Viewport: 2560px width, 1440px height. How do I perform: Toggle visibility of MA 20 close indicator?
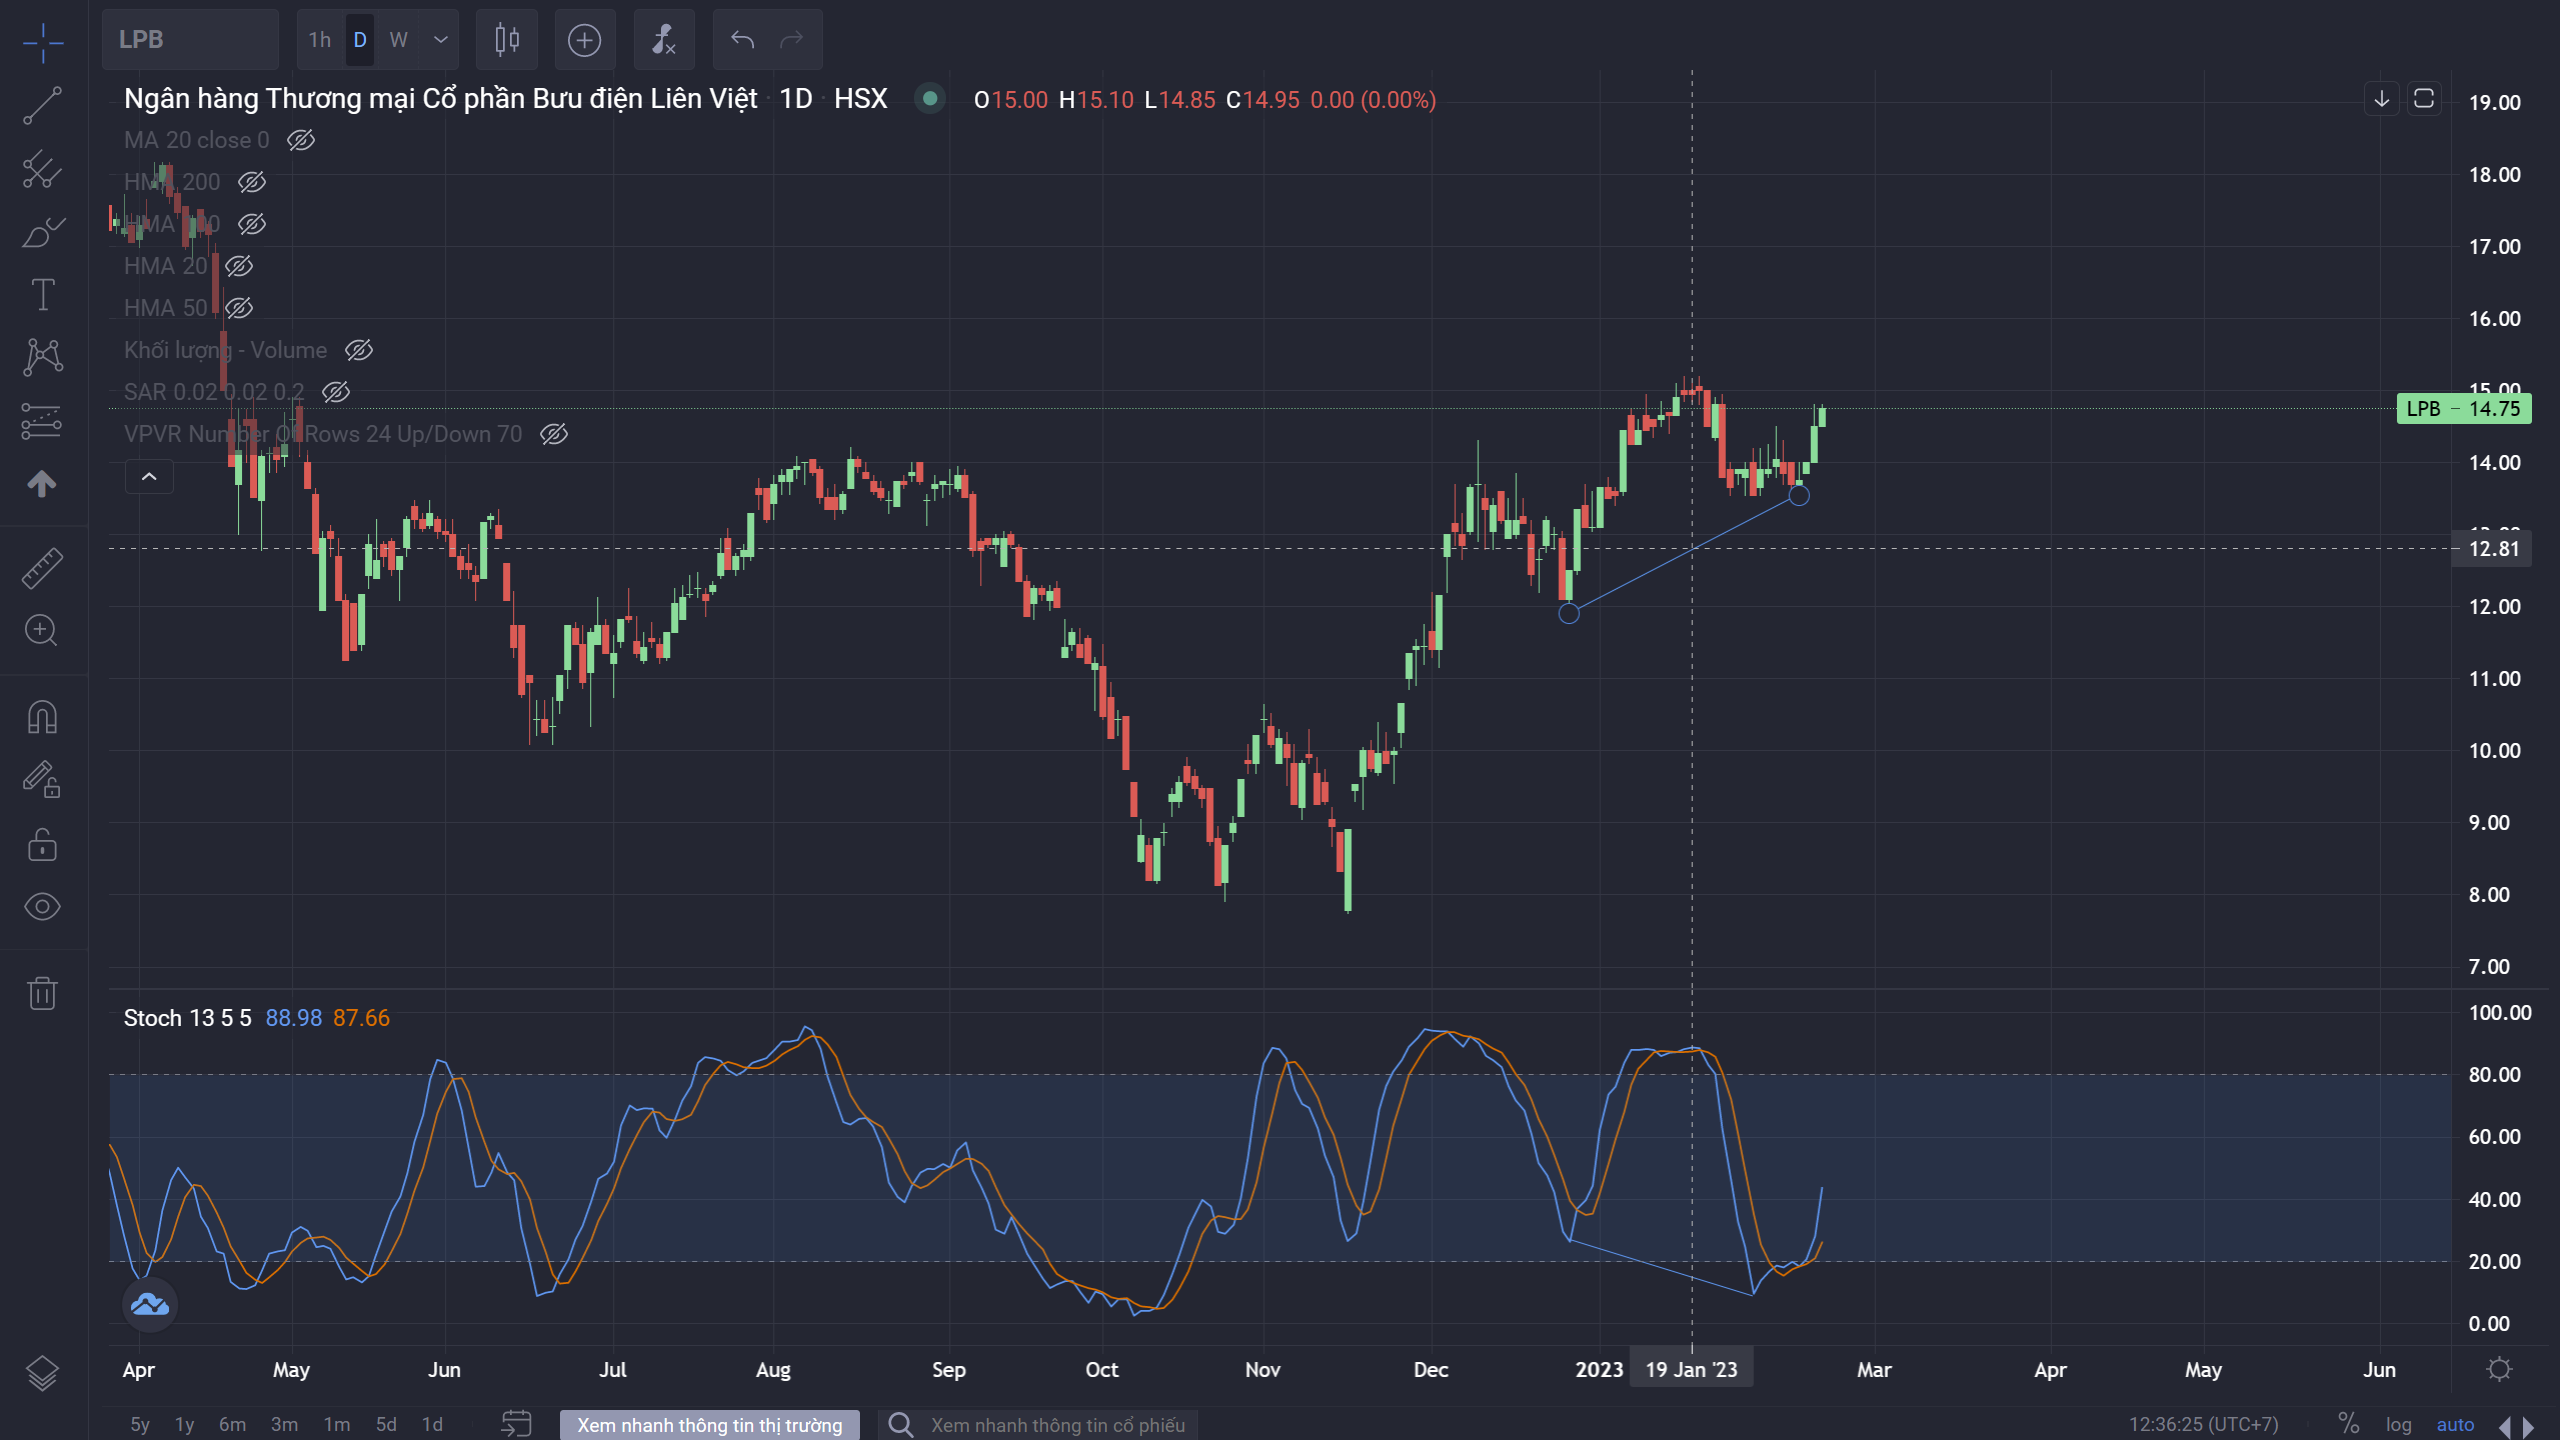click(x=301, y=140)
